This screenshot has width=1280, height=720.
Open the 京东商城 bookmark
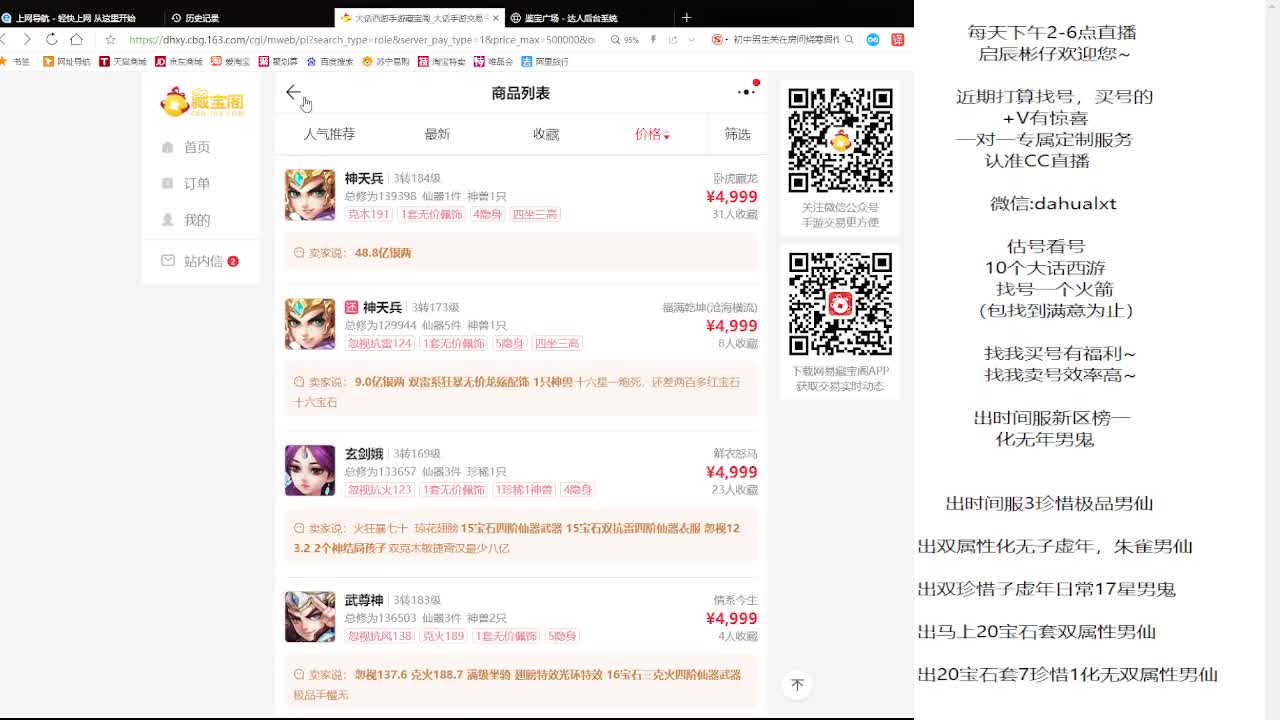(179, 61)
